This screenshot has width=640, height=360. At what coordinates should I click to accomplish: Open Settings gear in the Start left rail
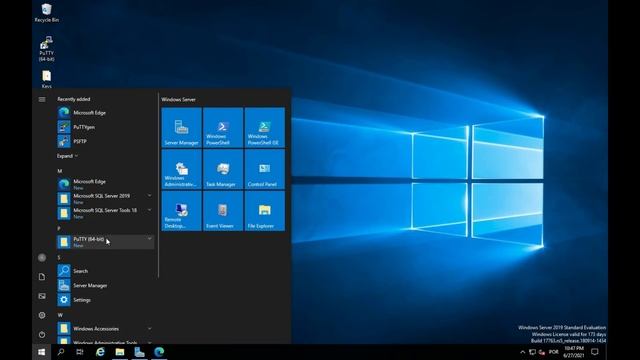tap(42, 315)
